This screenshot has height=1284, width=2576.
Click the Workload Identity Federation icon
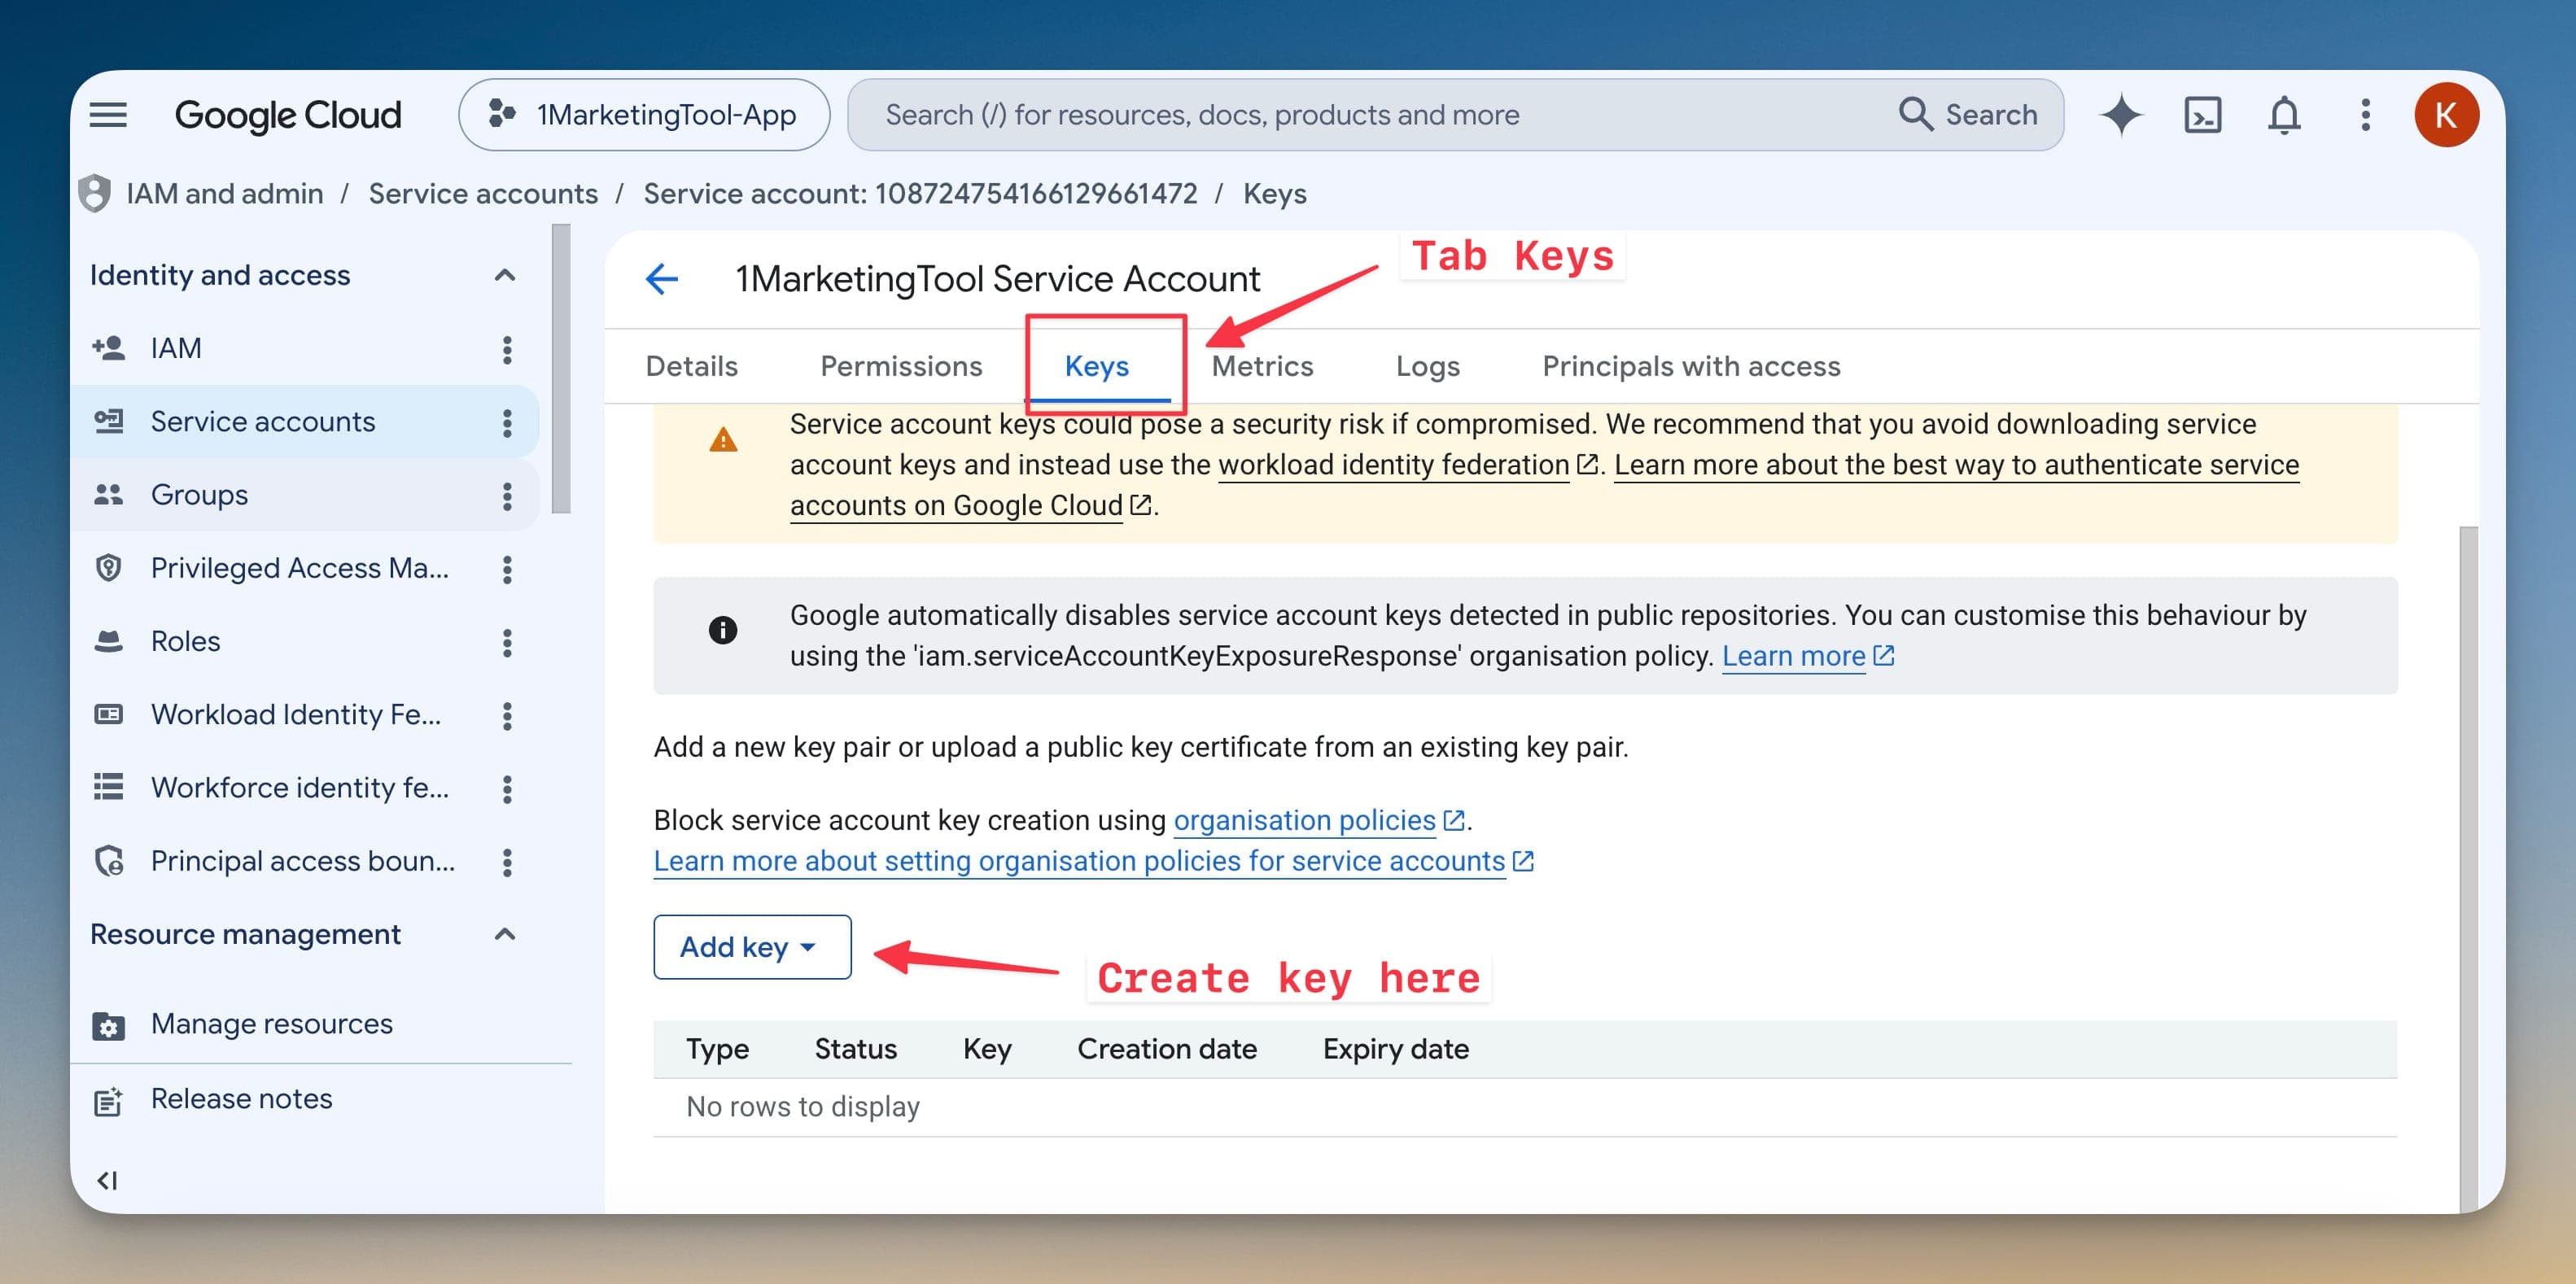click(108, 714)
